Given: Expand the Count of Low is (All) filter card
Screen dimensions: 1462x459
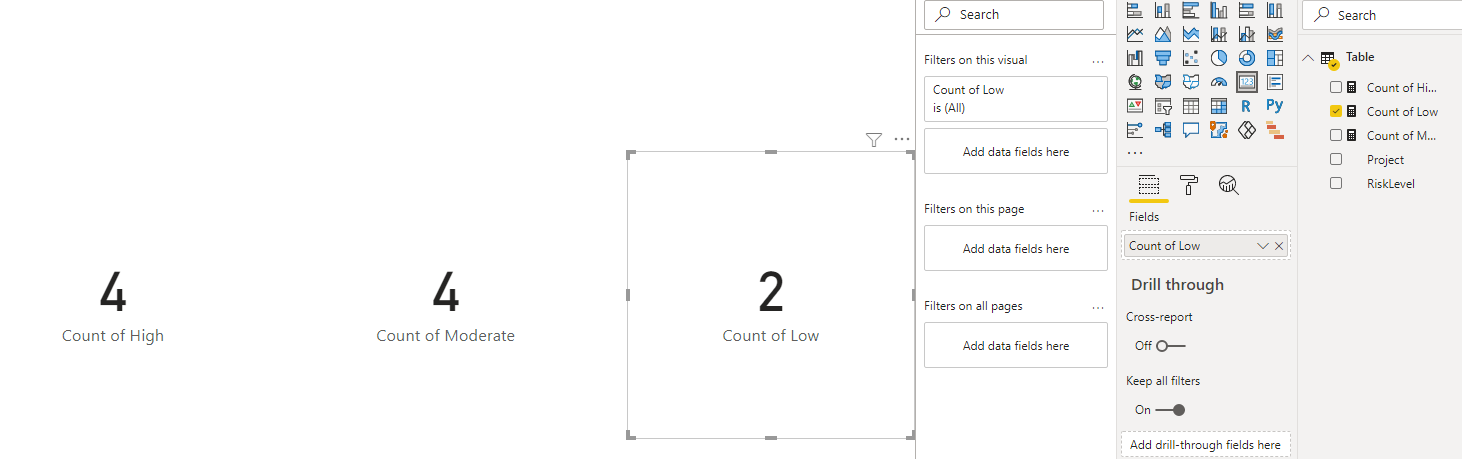Looking at the screenshot, I should [x=1015, y=98].
